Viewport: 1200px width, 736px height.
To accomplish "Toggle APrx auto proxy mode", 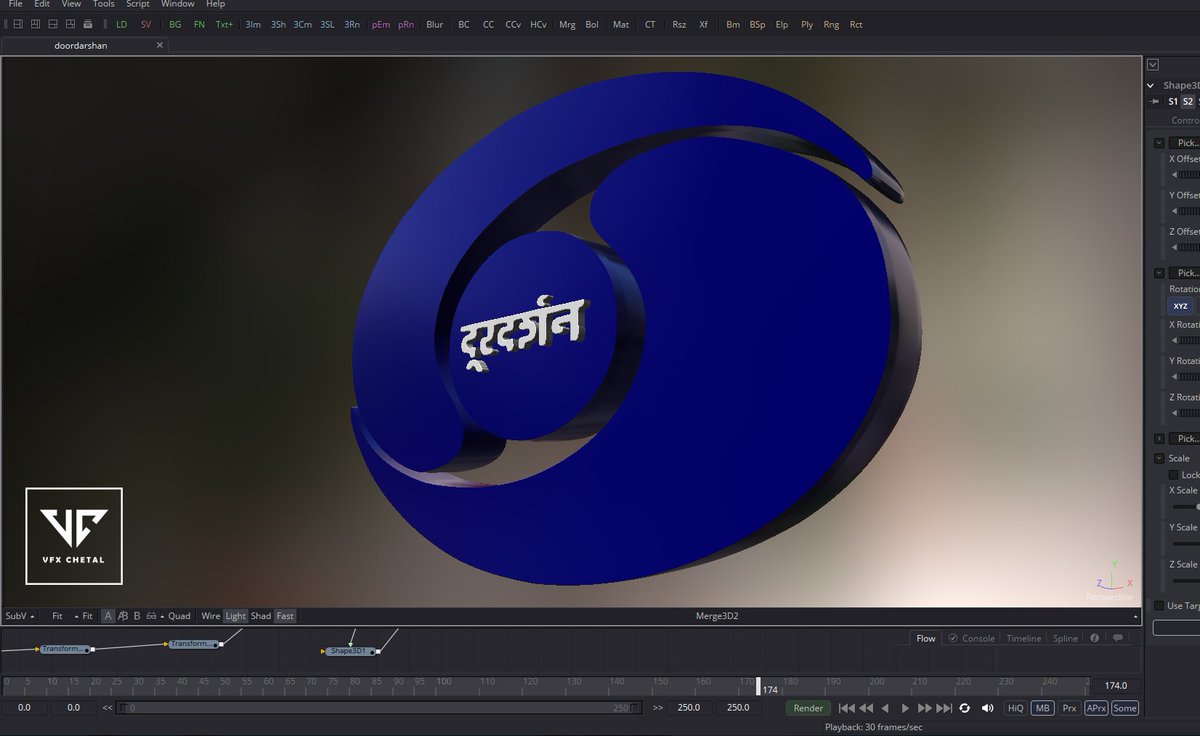I will coord(1097,708).
